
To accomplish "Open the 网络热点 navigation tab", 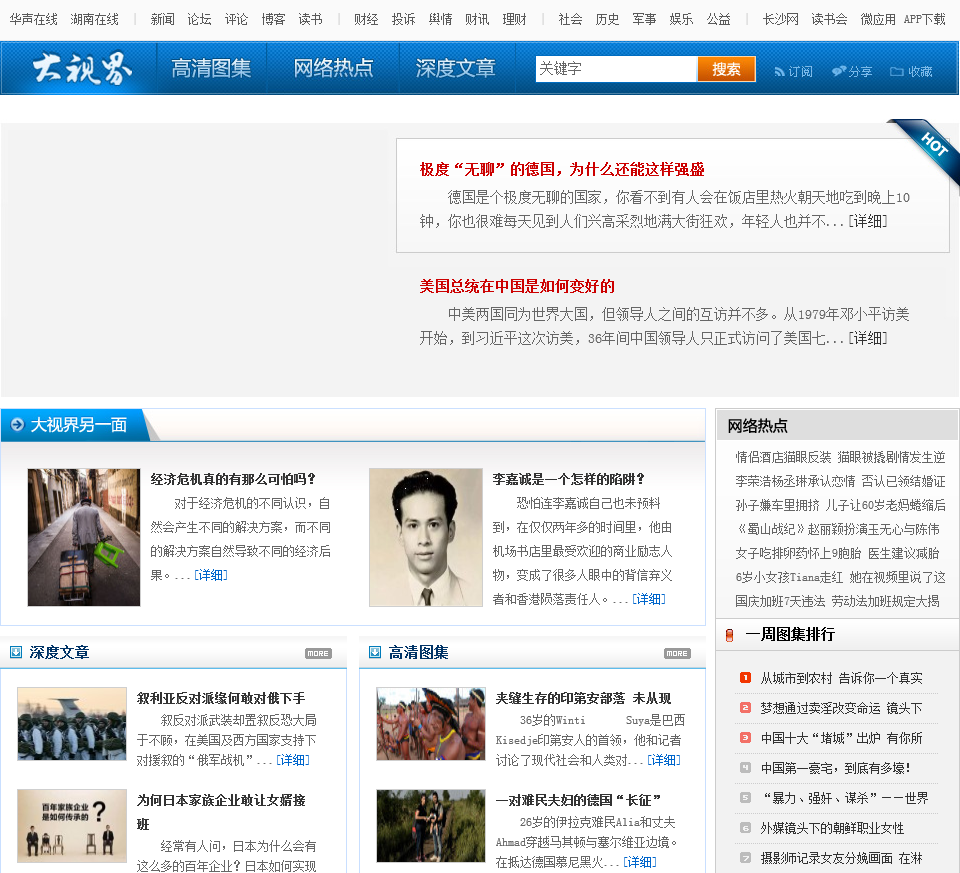I will pyautogui.click(x=334, y=68).
